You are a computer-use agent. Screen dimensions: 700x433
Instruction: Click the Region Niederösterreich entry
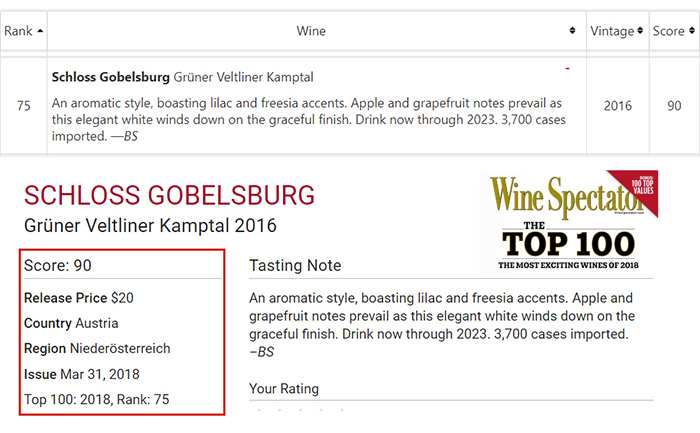click(x=97, y=348)
